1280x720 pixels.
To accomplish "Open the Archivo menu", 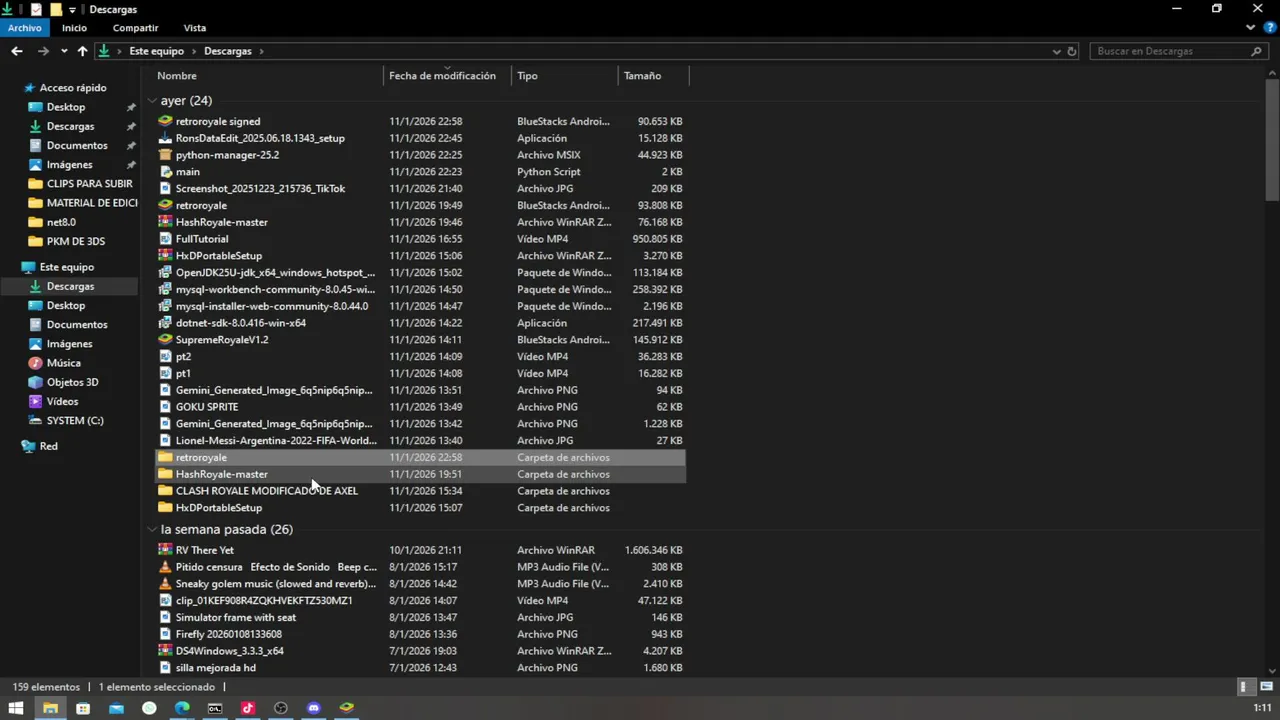I will coord(24,28).
